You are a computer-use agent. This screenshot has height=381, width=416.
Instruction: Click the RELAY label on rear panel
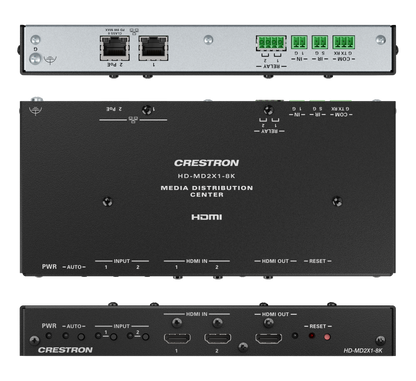pyautogui.click(x=271, y=66)
